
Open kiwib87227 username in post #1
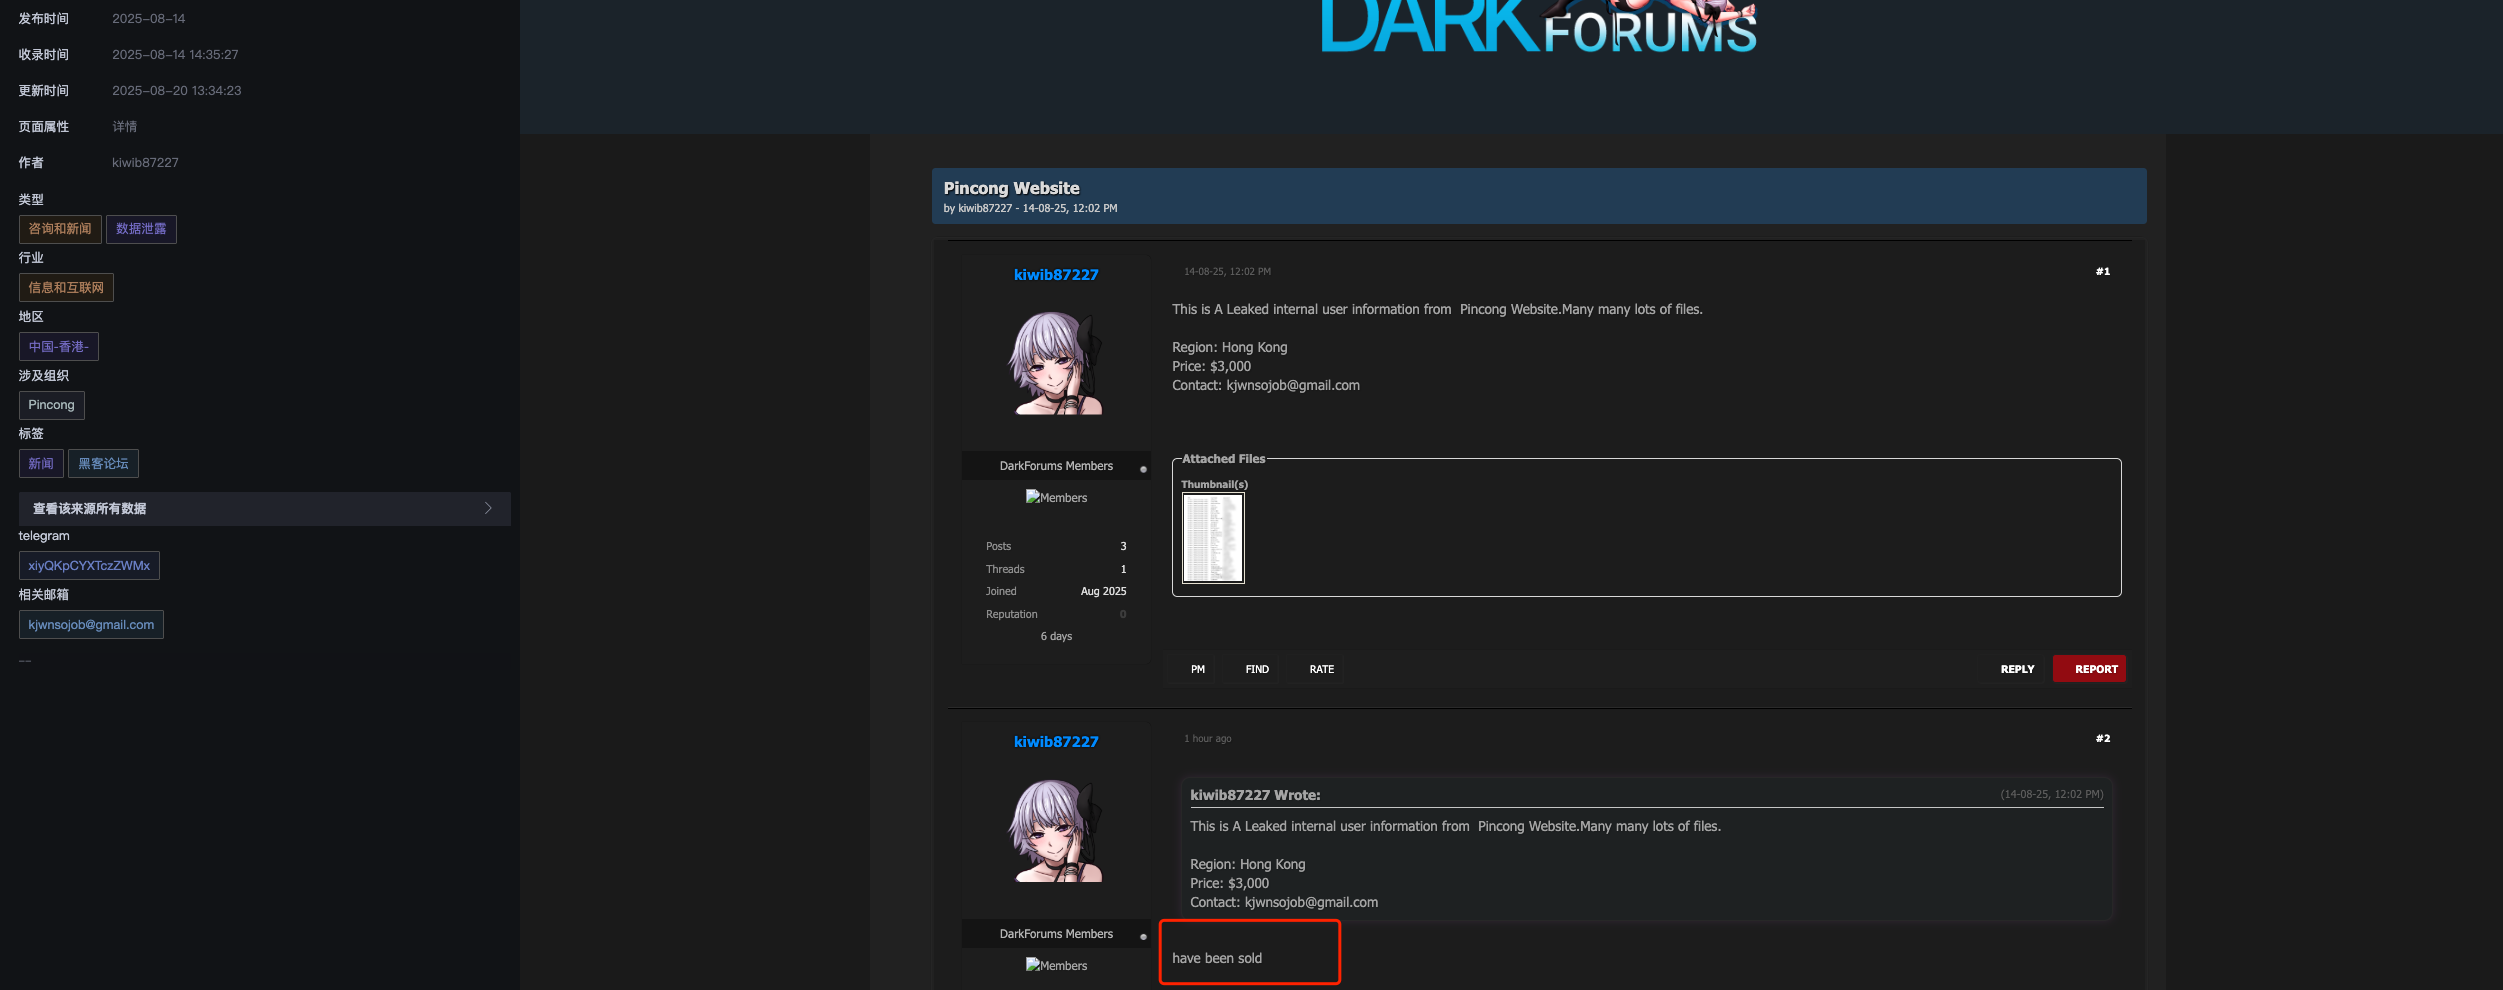tap(1056, 275)
